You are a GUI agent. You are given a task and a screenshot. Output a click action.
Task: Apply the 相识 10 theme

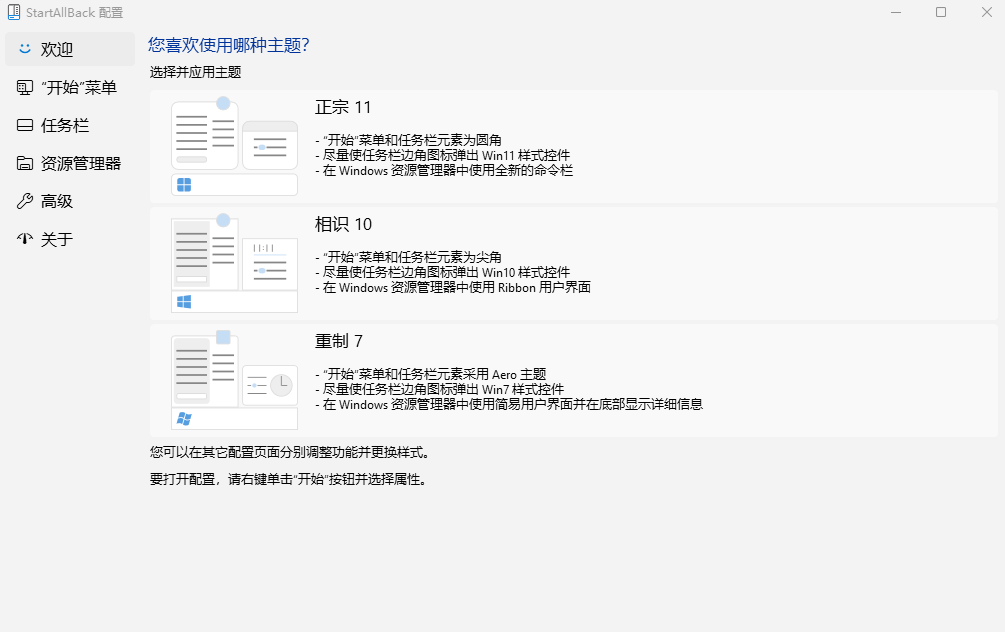(574, 263)
